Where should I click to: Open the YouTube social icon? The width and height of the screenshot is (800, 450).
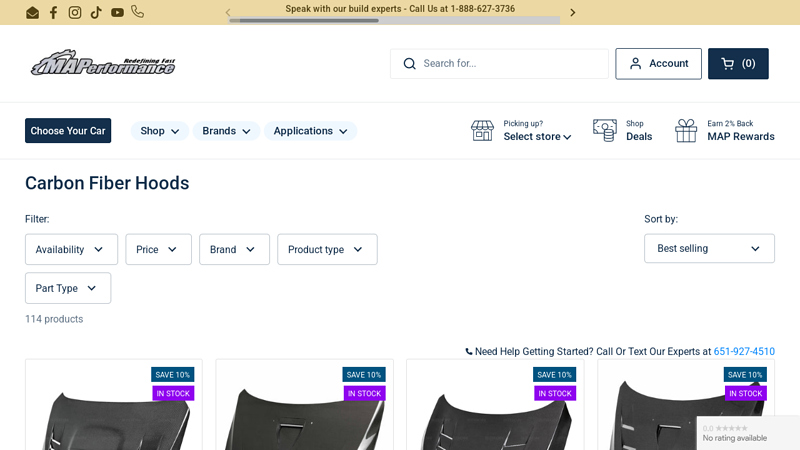pyautogui.click(x=117, y=13)
